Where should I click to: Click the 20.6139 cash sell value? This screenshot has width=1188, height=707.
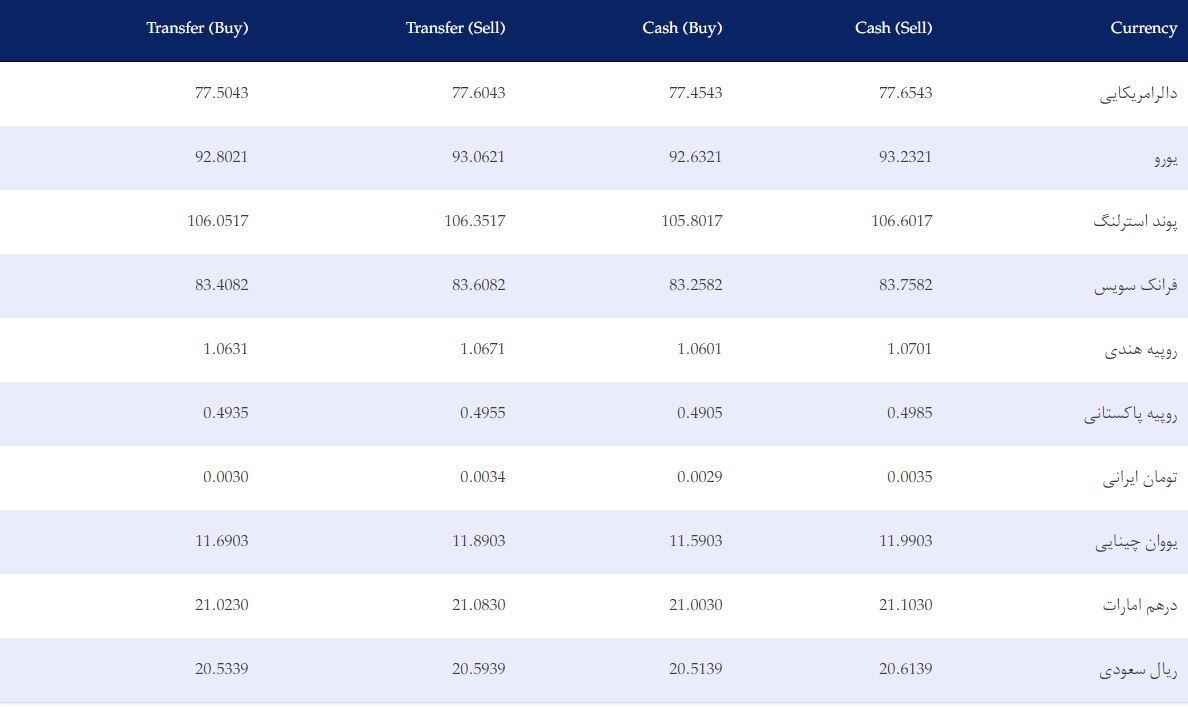click(x=905, y=668)
